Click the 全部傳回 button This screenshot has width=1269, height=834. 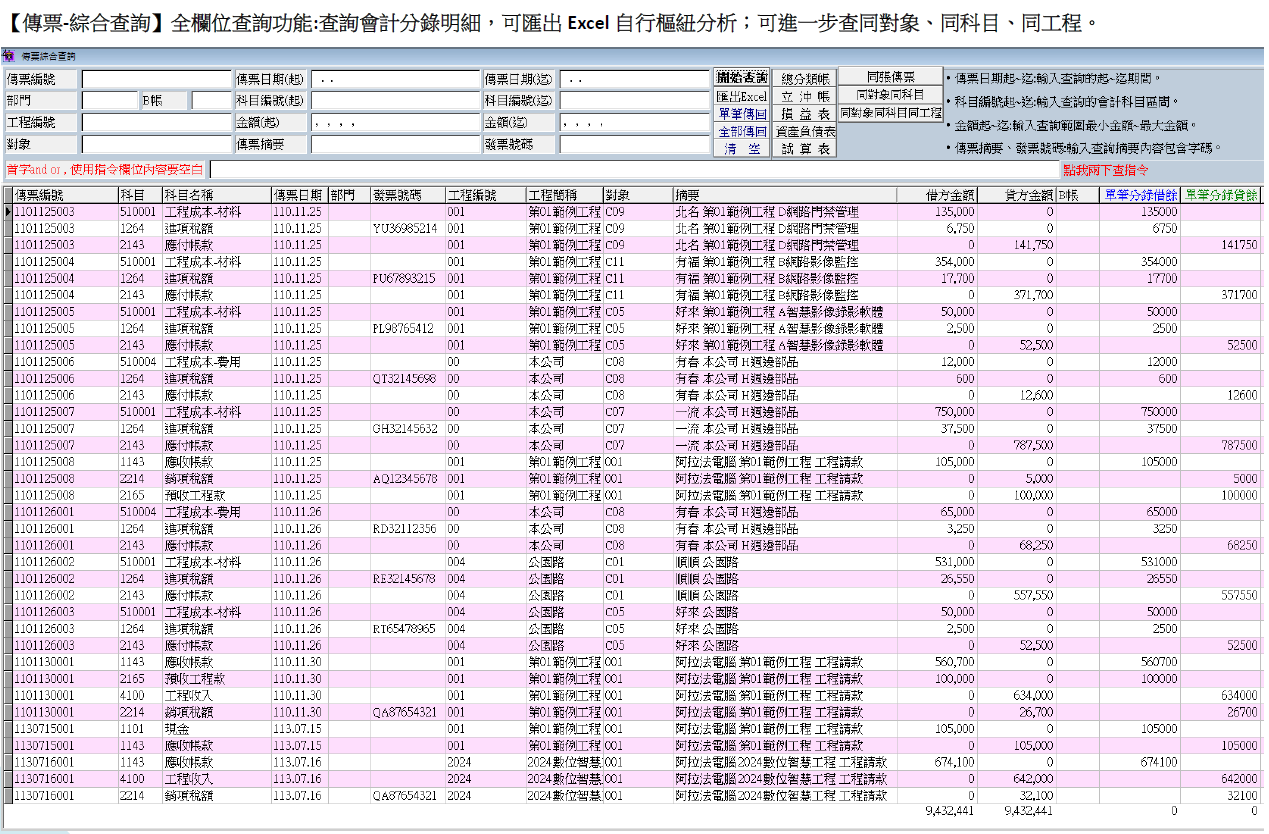742,132
